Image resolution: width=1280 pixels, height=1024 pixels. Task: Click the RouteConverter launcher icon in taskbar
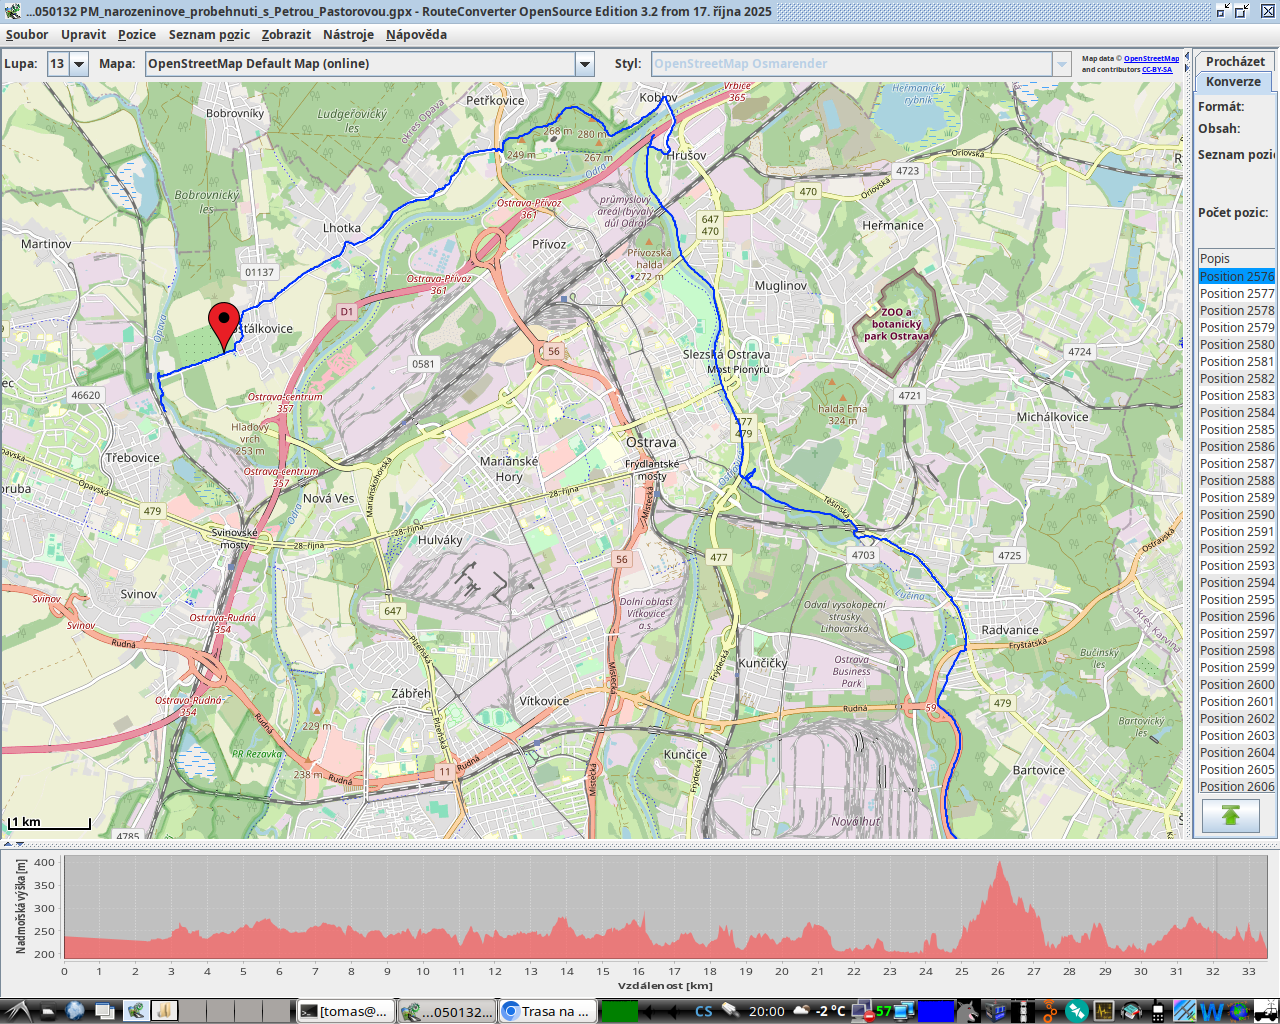(134, 1011)
